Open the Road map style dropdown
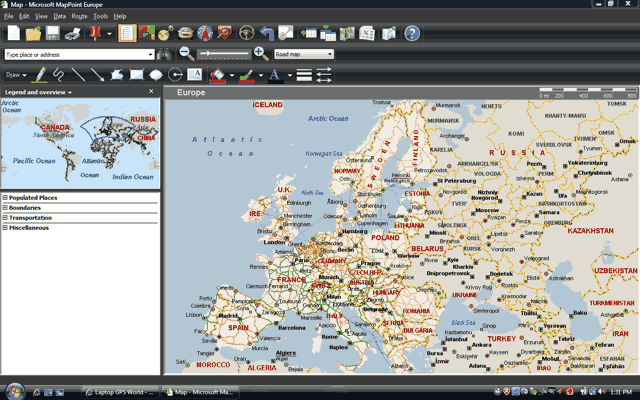 point(304,54)
